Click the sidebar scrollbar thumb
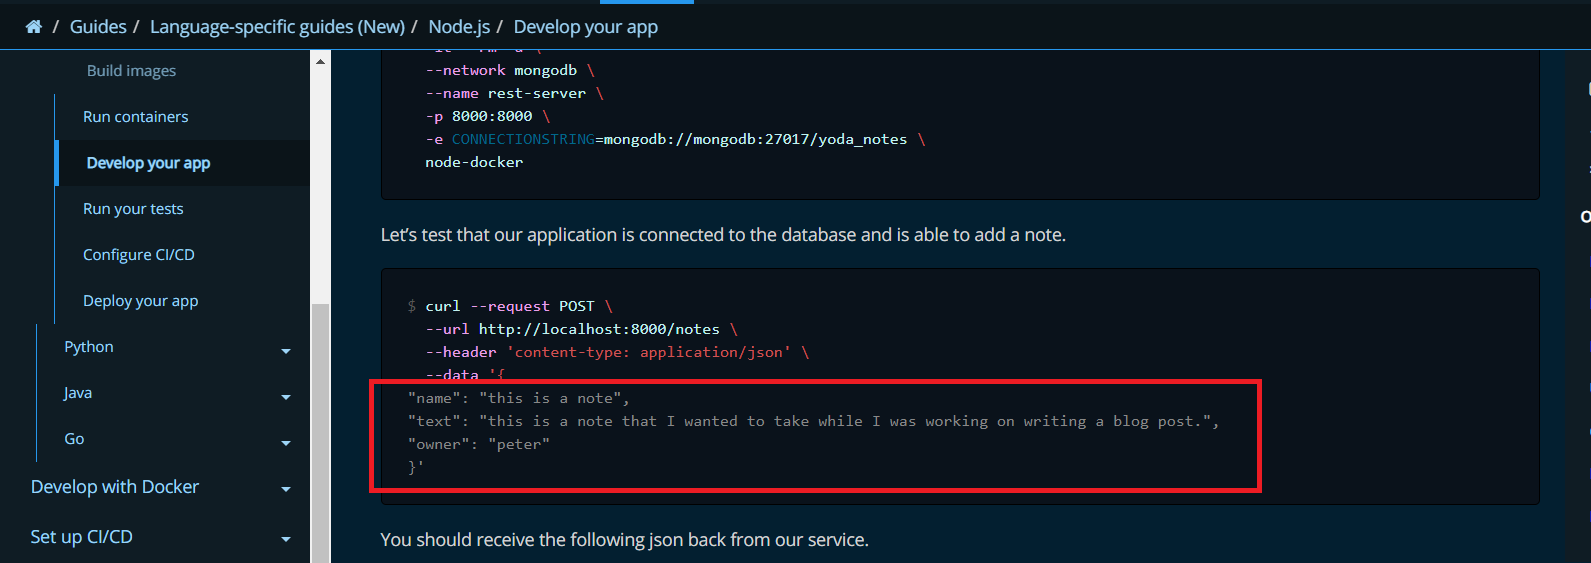 (320, 432)
